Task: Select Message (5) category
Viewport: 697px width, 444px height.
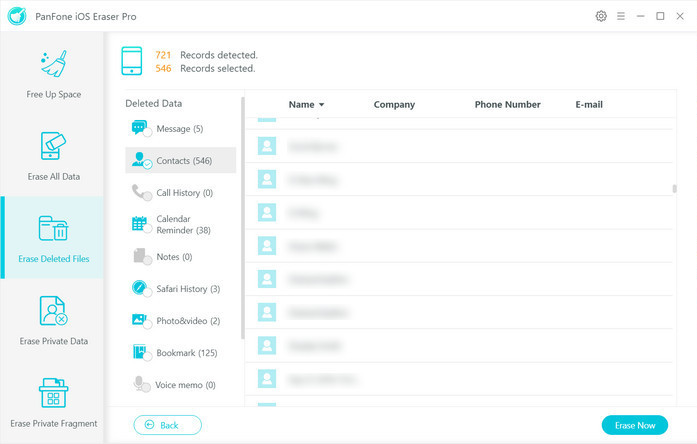Action: click(180, 128)
